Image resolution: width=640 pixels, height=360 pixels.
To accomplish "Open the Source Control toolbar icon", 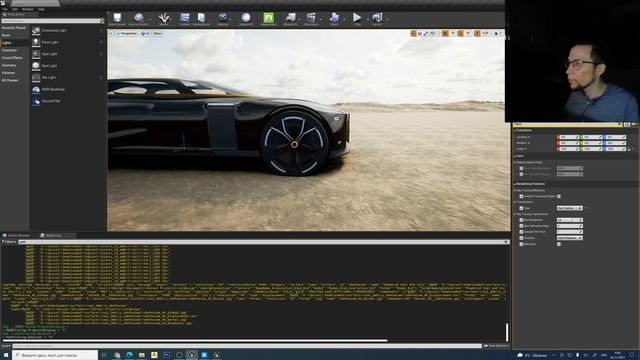I will (x=139, y=18).
